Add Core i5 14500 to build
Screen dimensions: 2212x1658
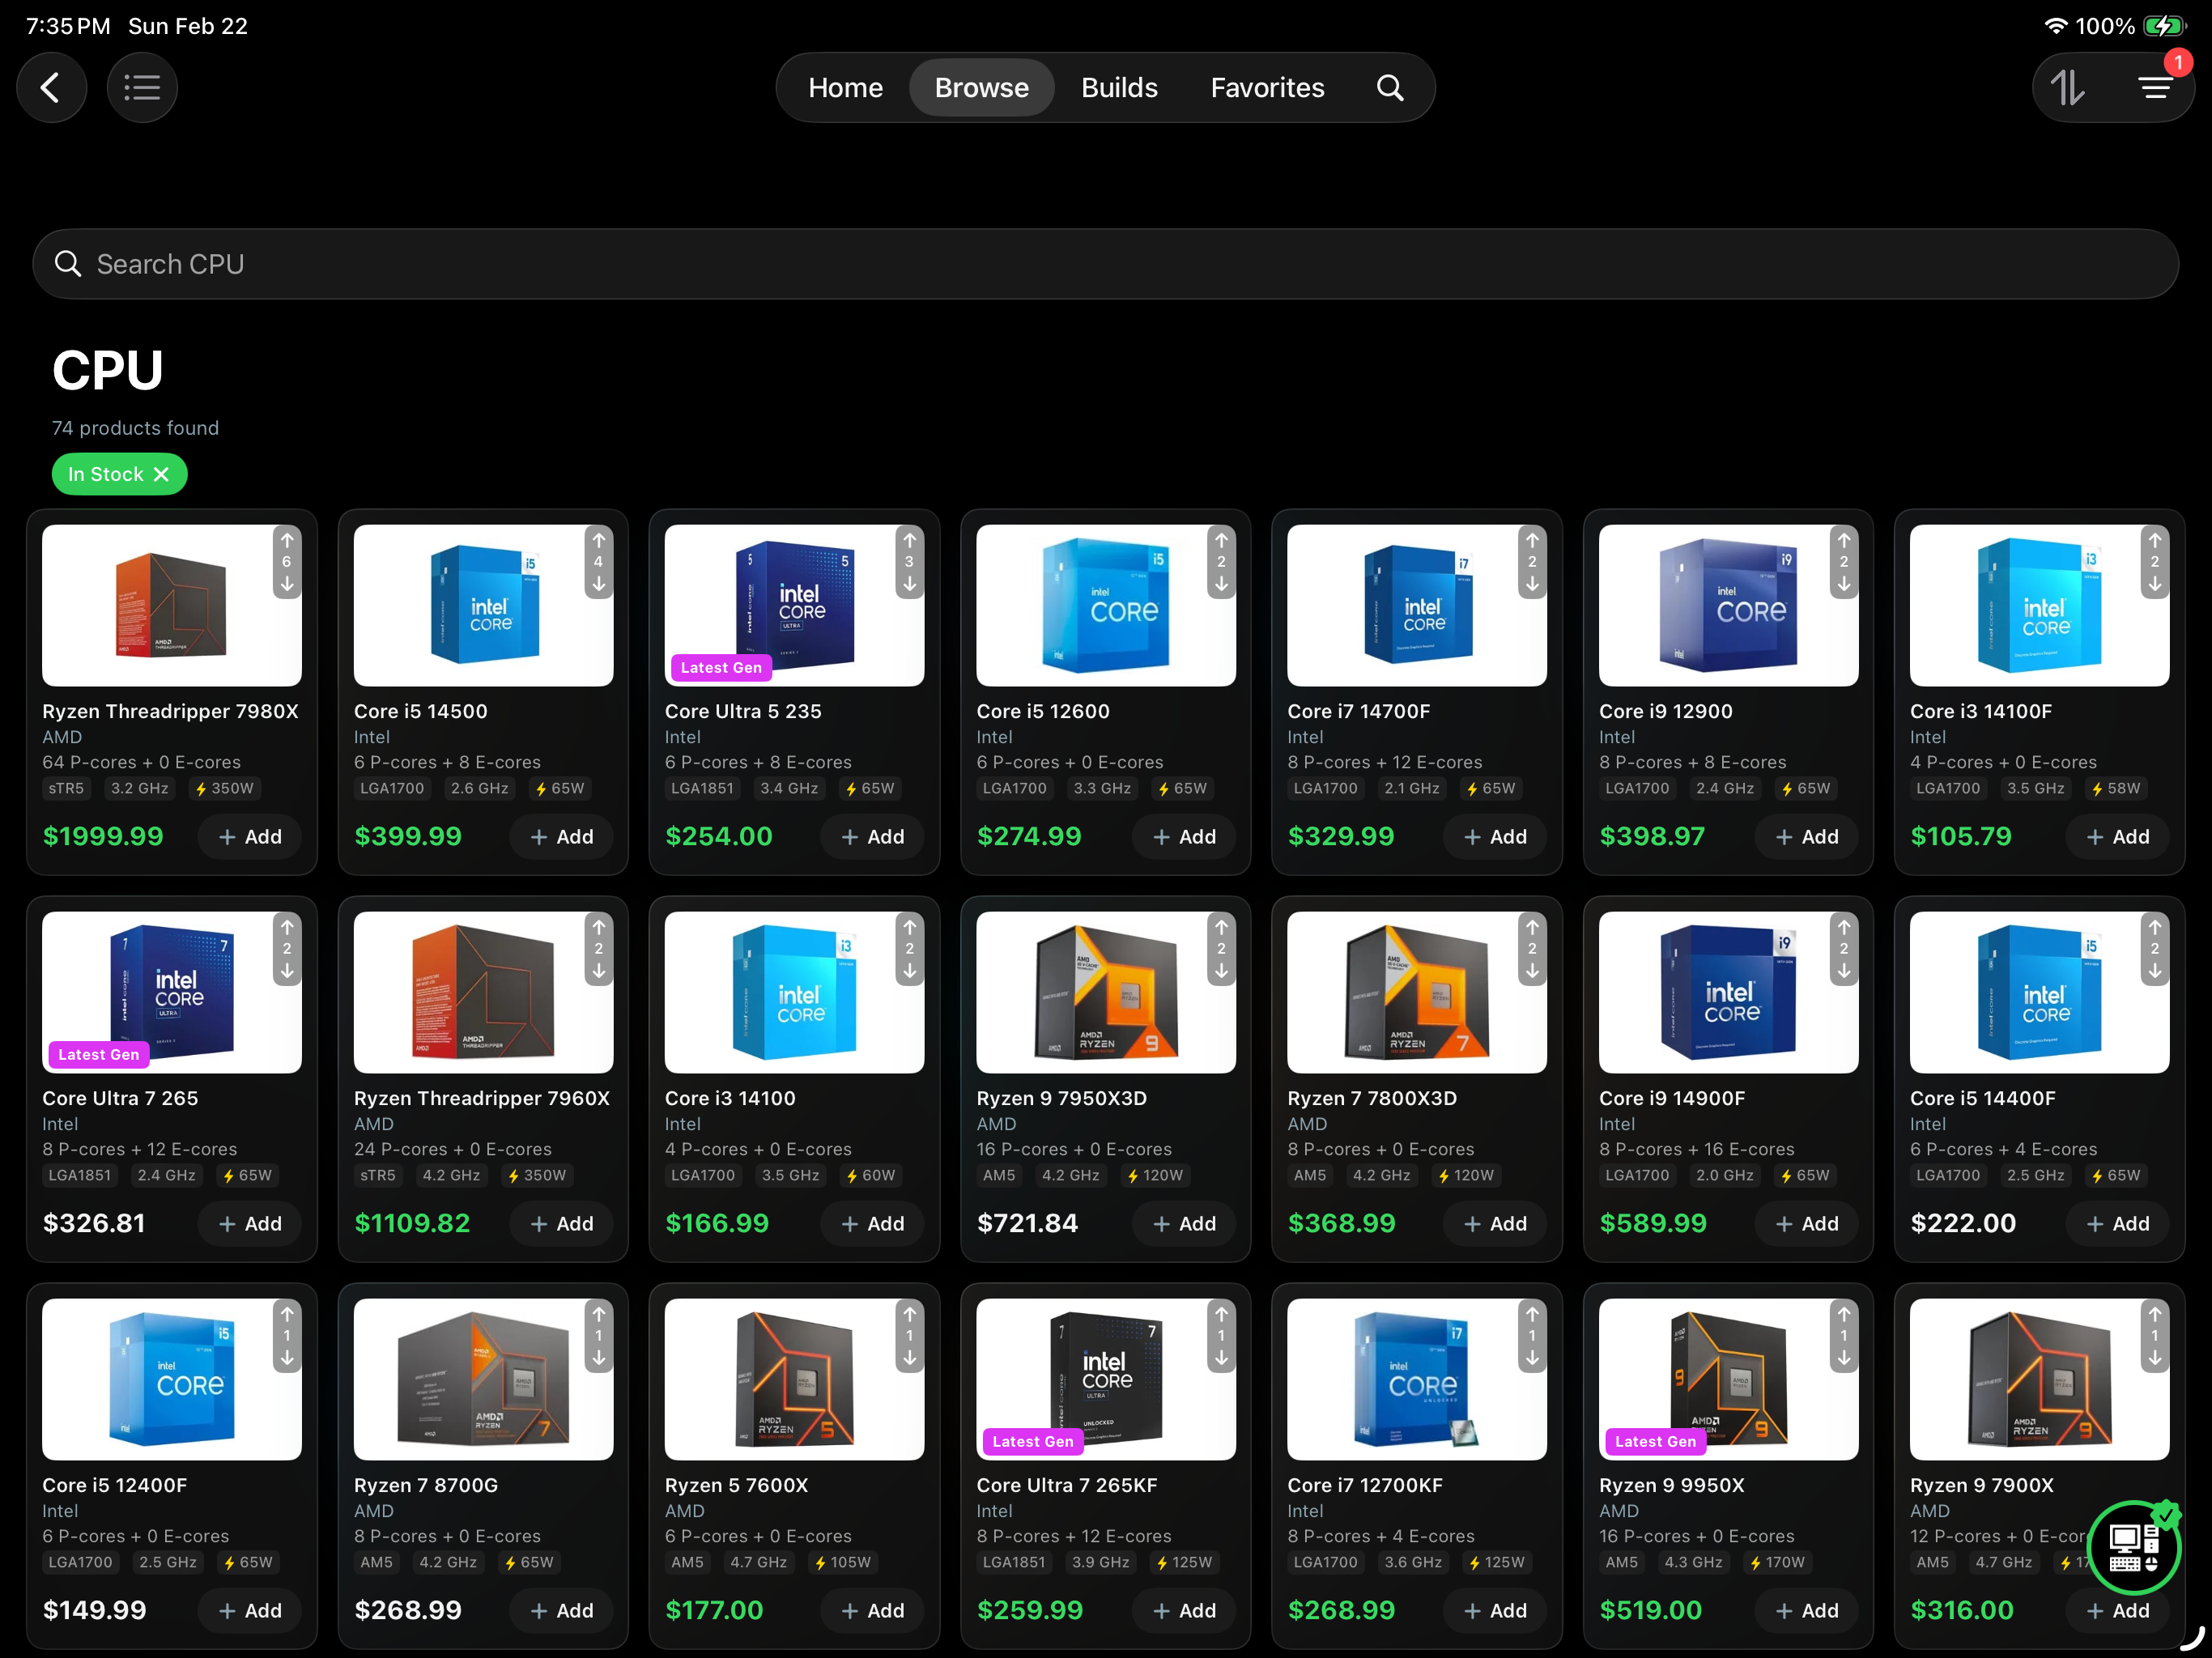pyautogui.click(x=562, y=837)
